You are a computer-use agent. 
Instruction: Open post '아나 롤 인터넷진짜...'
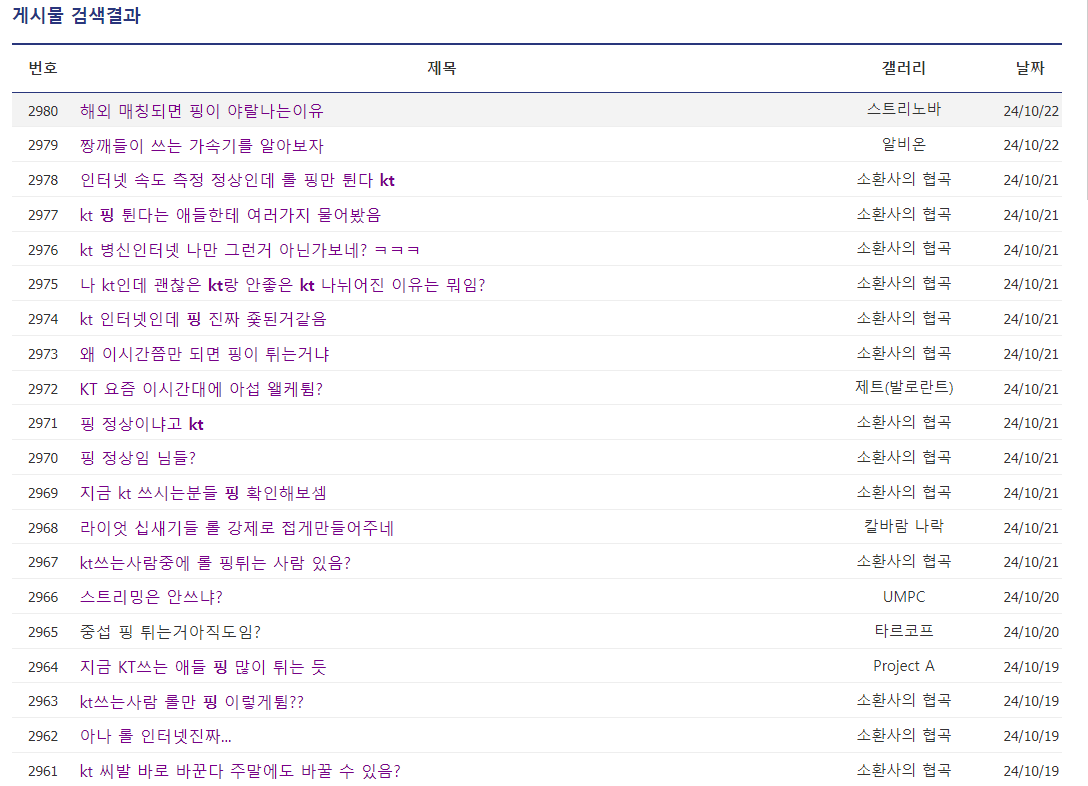pyautogui.click(x=155, y=736)
